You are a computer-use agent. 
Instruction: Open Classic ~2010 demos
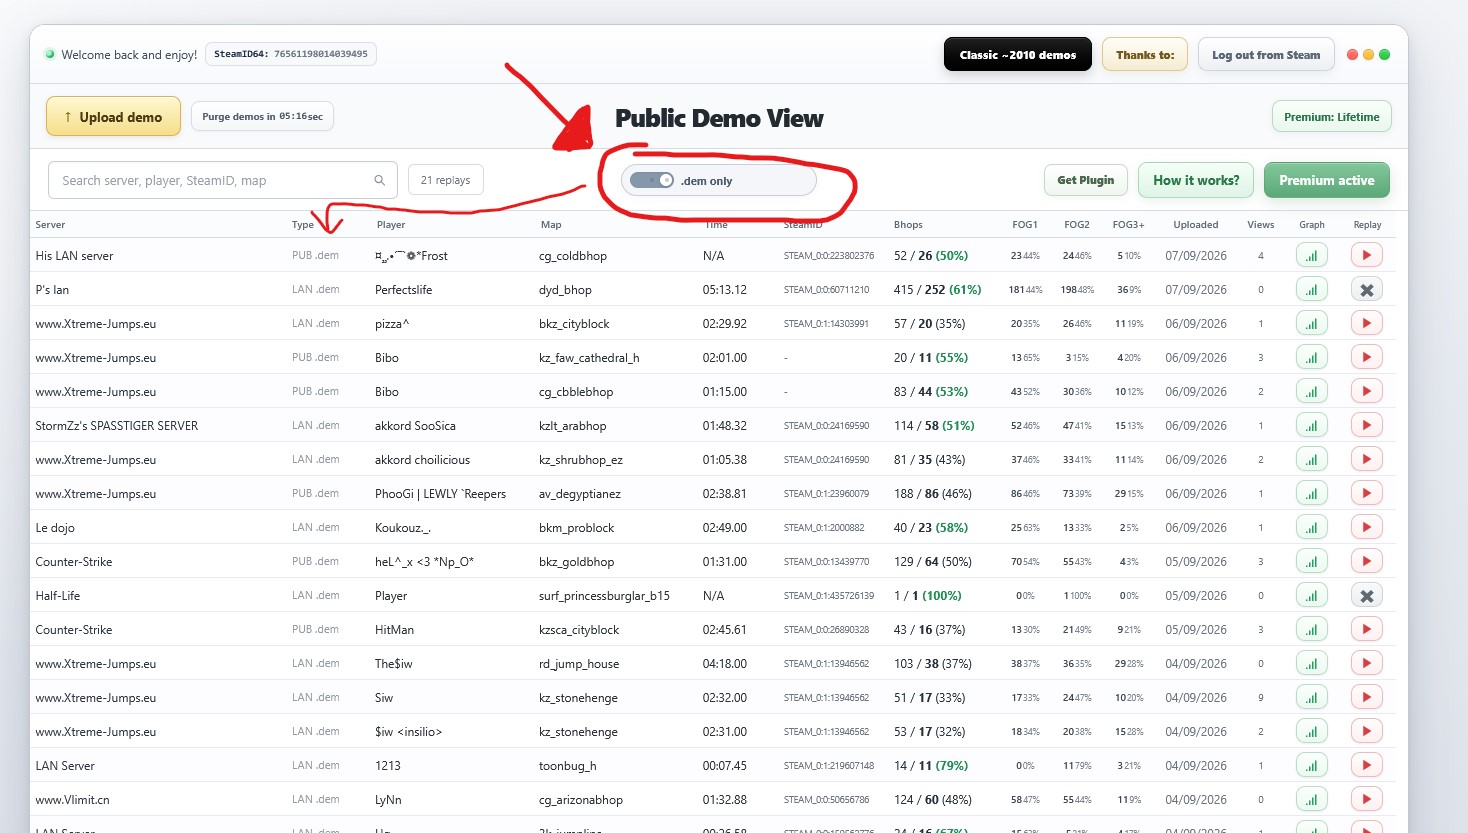pyautogui.click(x=1018, y=55)
